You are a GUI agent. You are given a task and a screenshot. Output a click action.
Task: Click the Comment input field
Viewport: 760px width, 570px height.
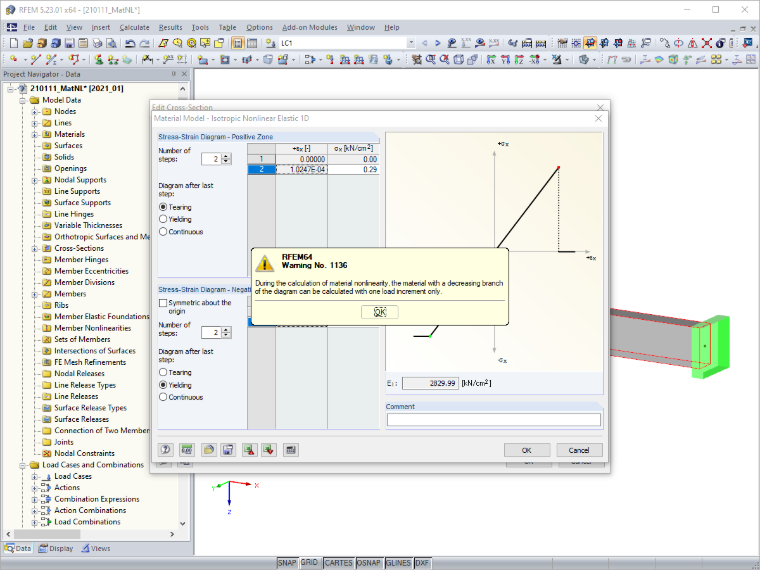point(493,420)
